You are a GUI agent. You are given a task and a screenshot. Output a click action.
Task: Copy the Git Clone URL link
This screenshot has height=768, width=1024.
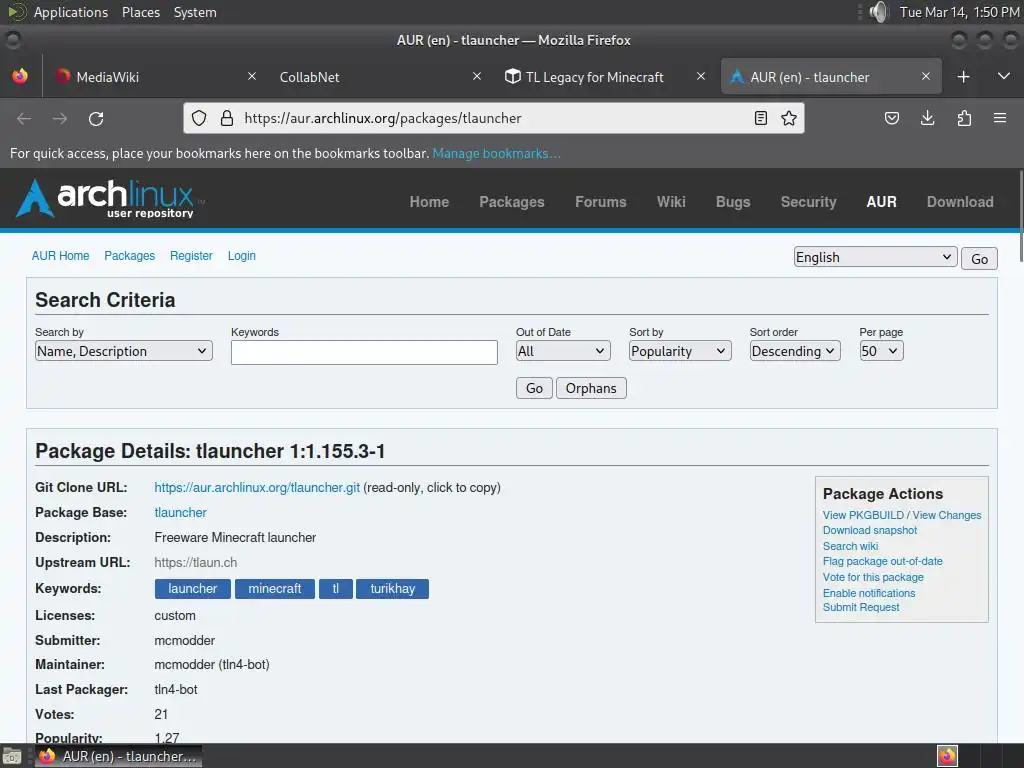click(x=257, y=488)
